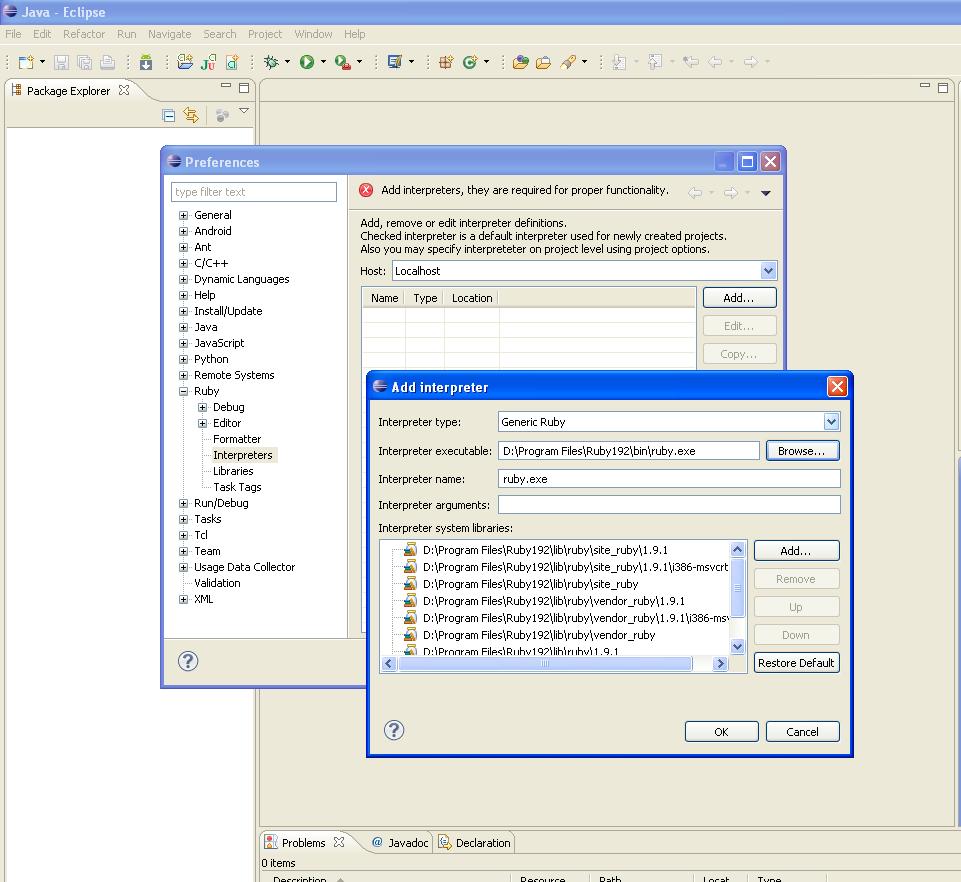Open the Interpreter type dropdown

click(x=832, y=422)
